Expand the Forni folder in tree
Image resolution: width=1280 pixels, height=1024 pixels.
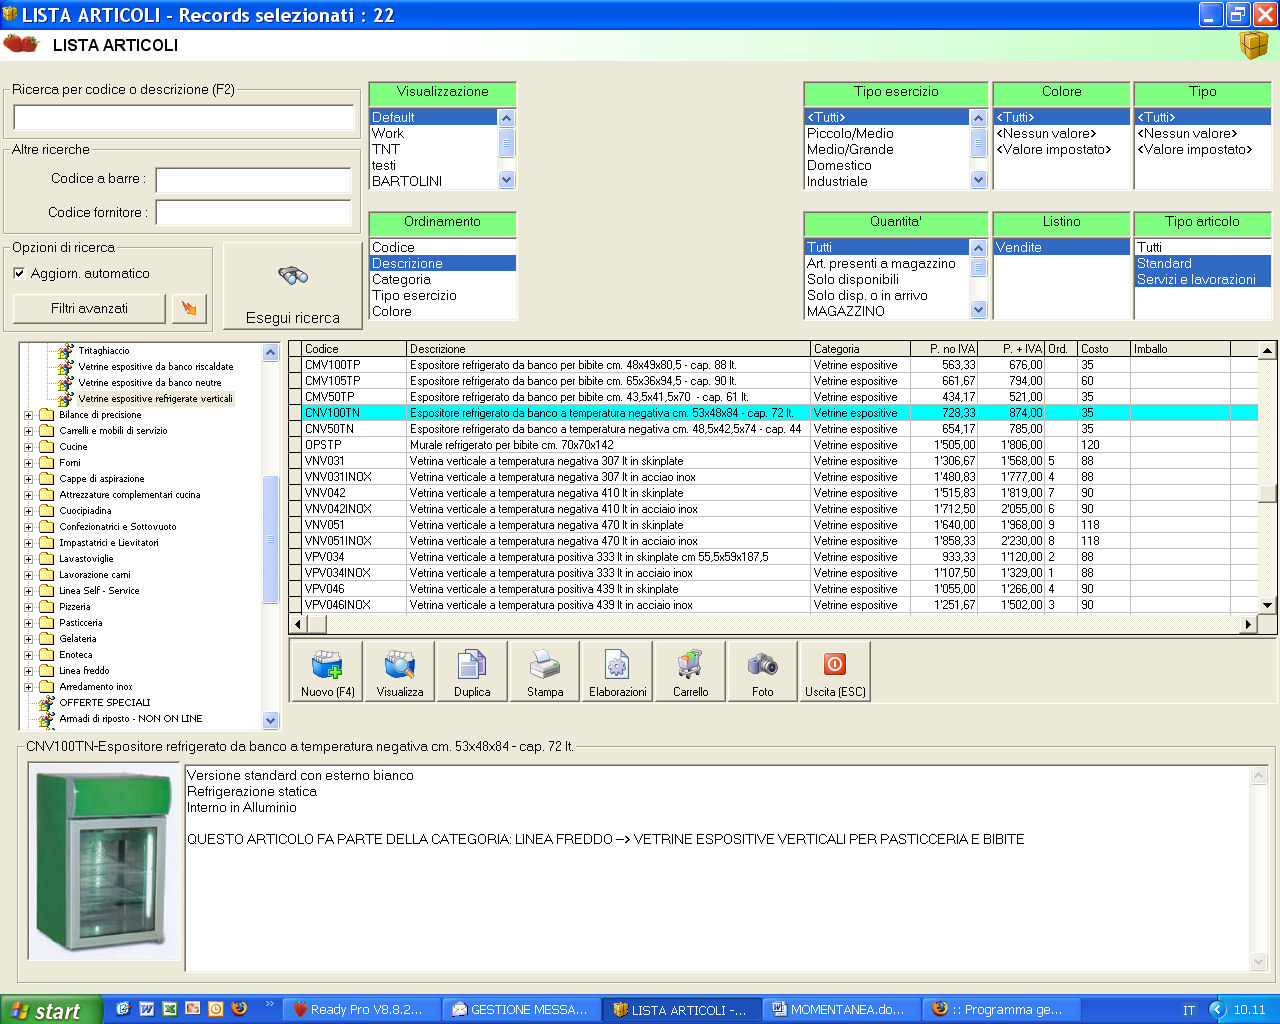(29, 463)
